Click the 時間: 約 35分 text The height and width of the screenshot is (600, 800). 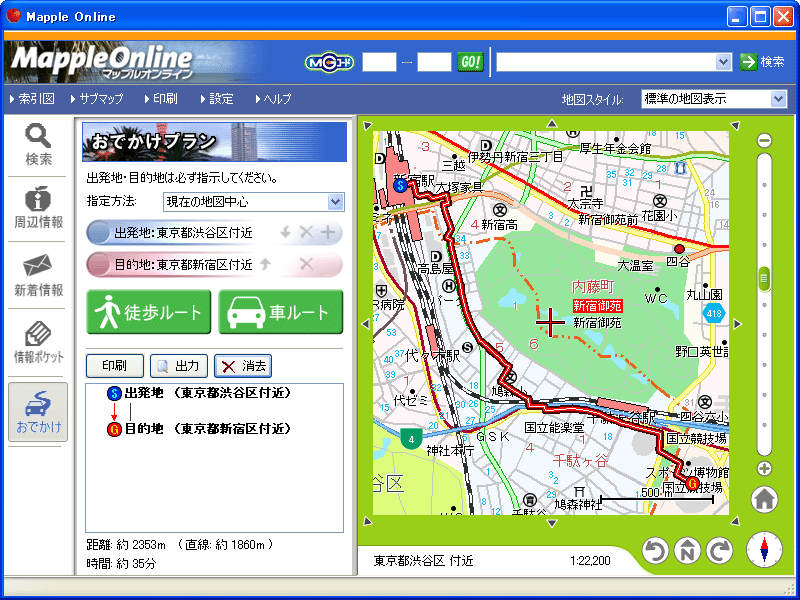(121, 564)
